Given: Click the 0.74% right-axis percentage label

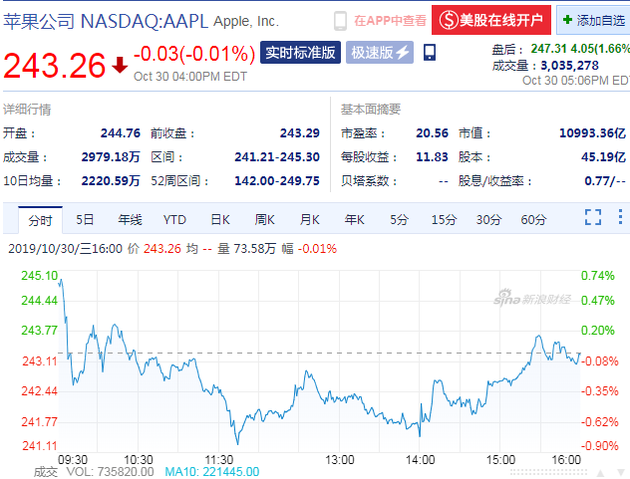Looking at the screenshot, I should tap(598, 276).
